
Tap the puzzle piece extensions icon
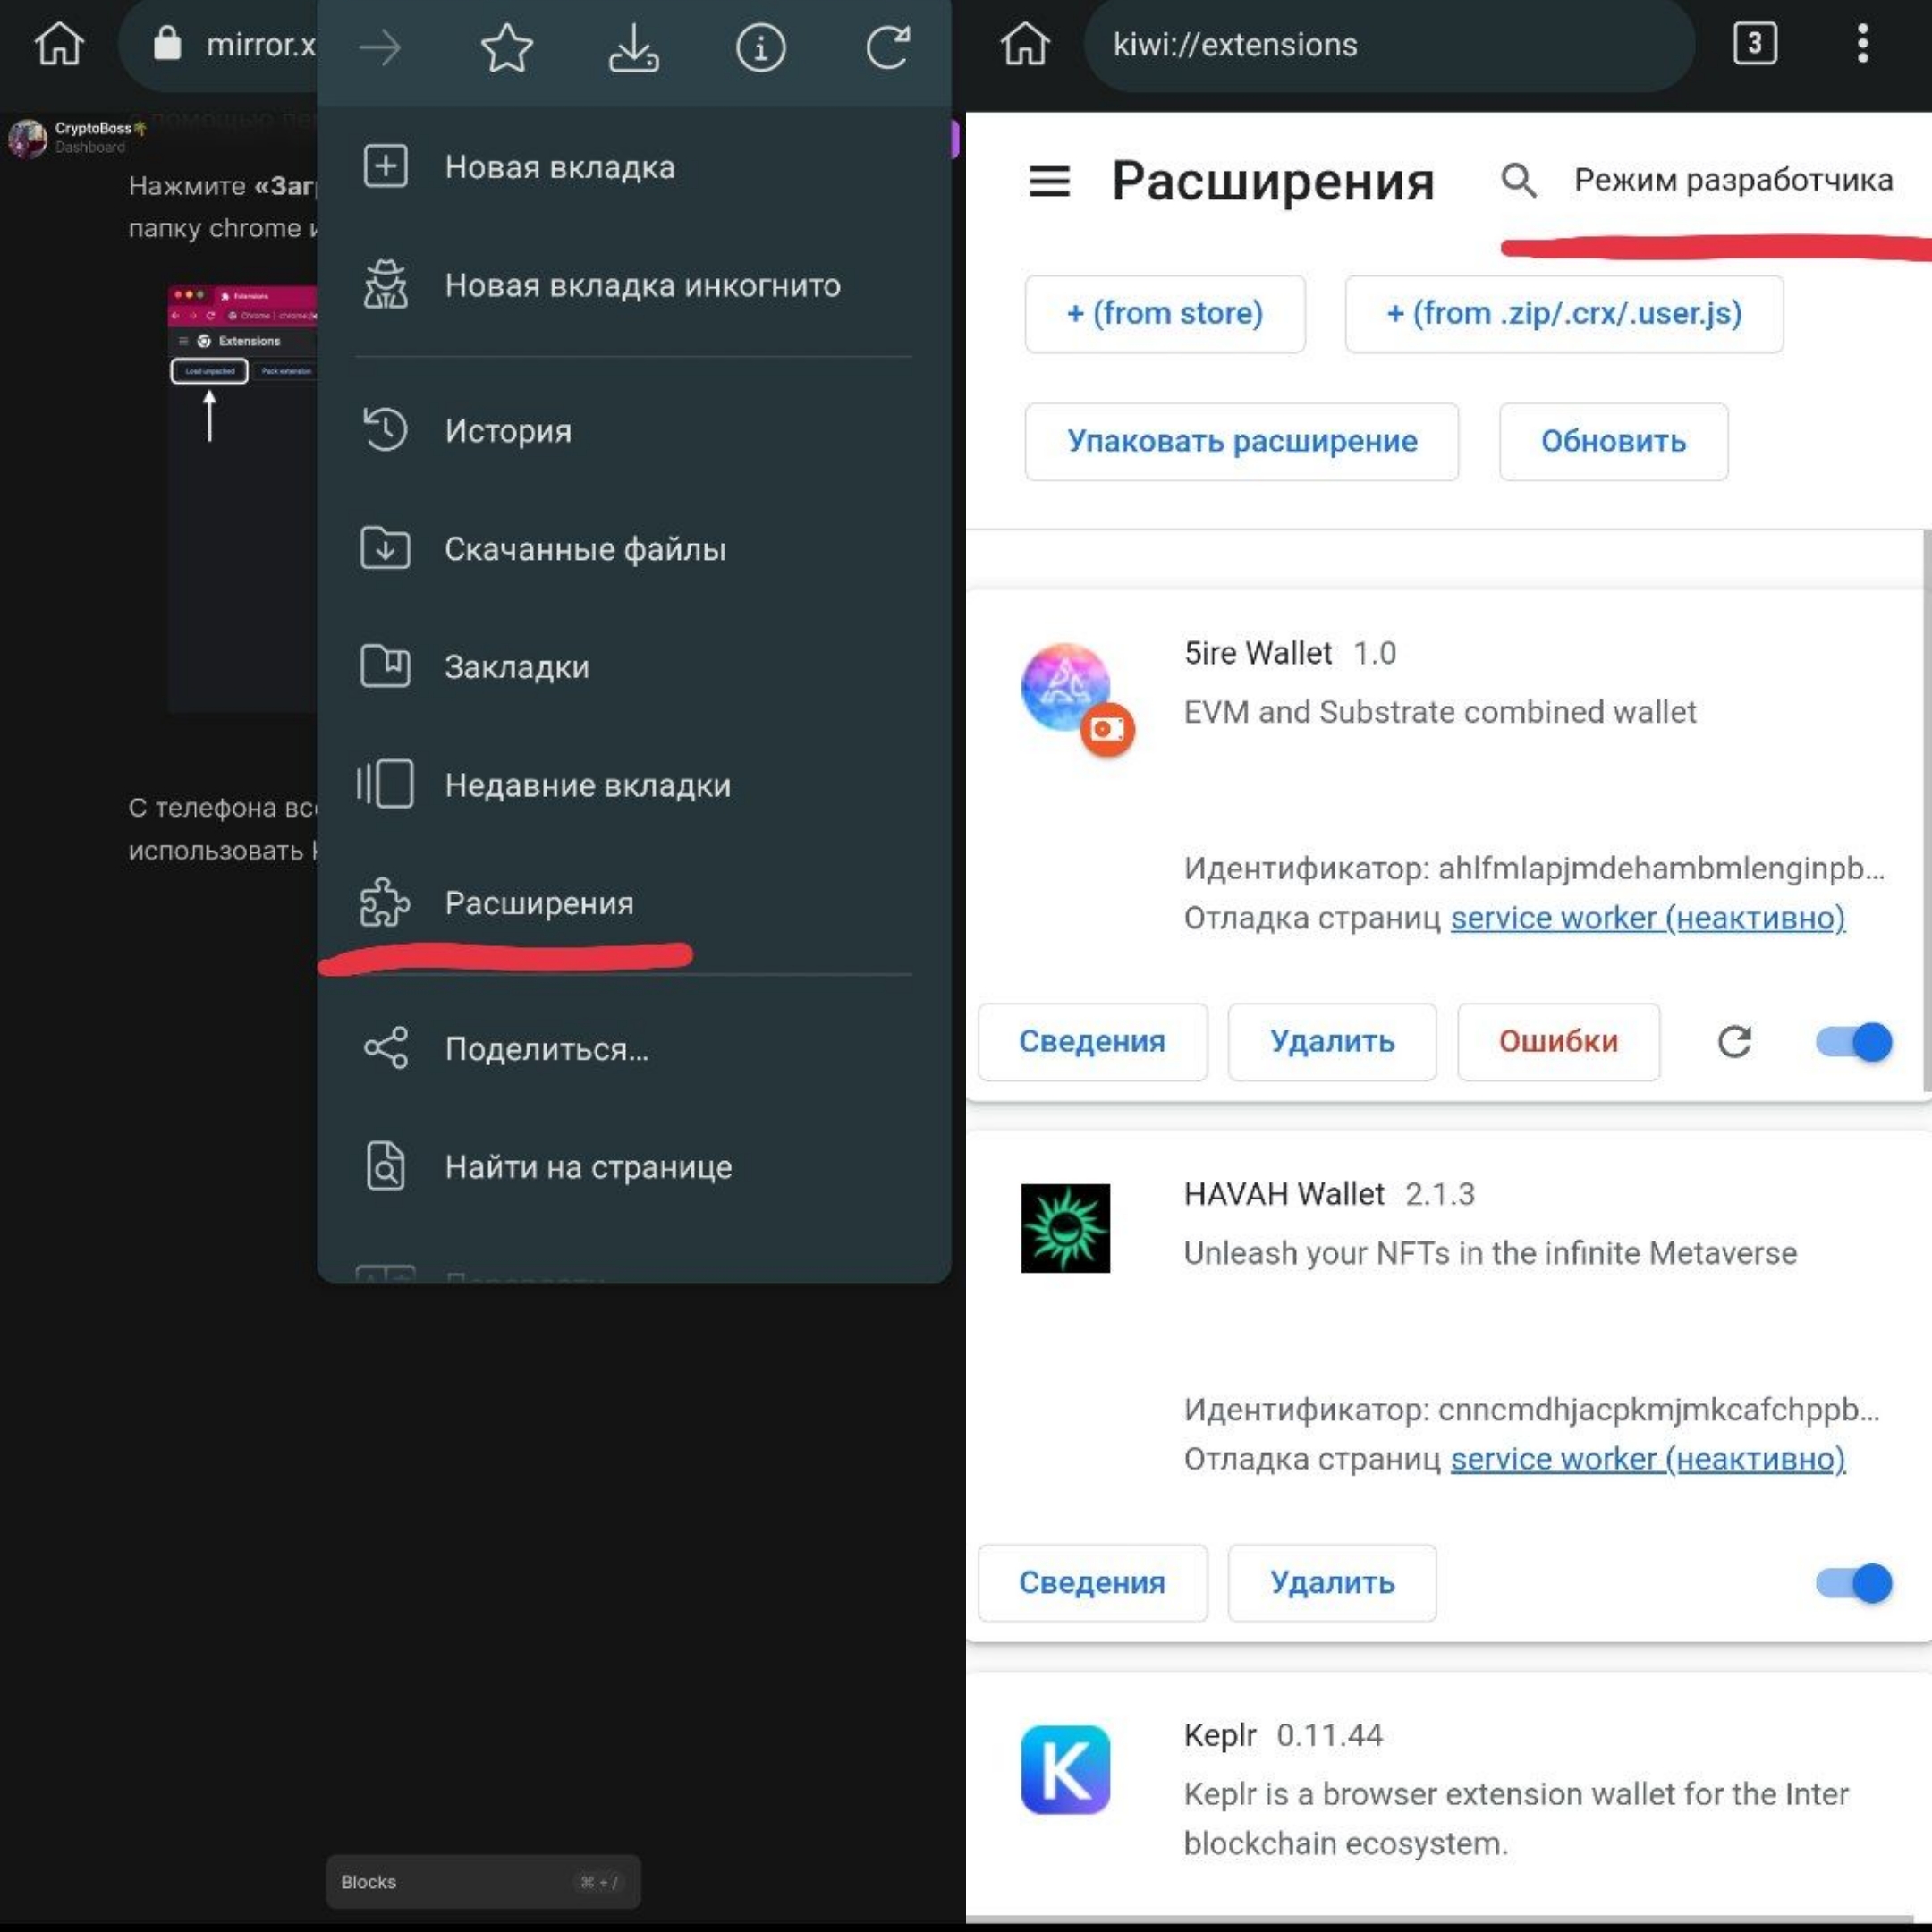pyautogui.click(x=385, y=902)
